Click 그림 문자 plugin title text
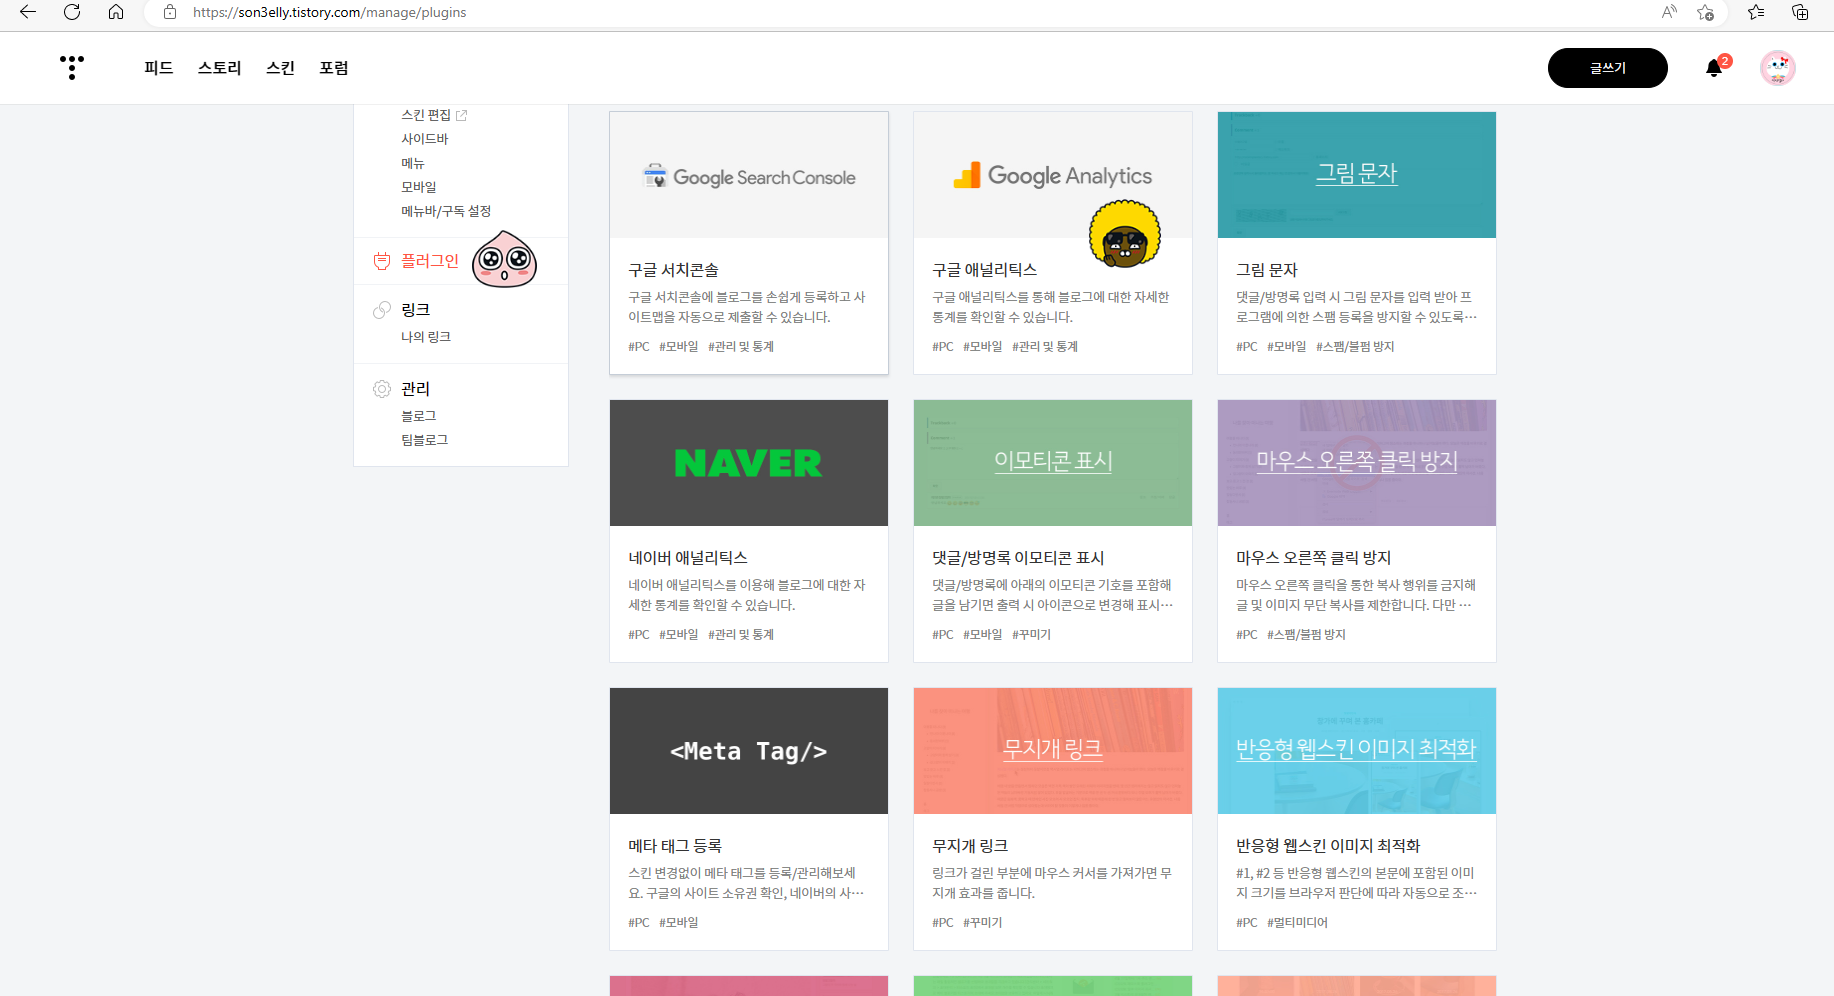 (1266, 270)
